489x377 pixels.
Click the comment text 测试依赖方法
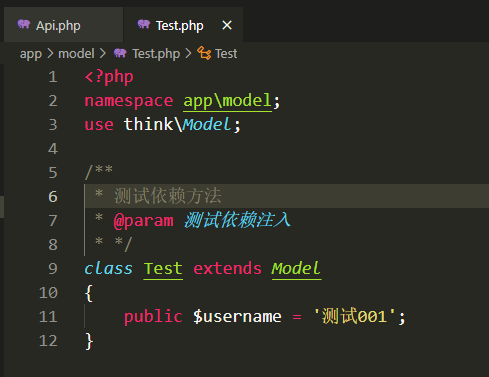point(168,196)
